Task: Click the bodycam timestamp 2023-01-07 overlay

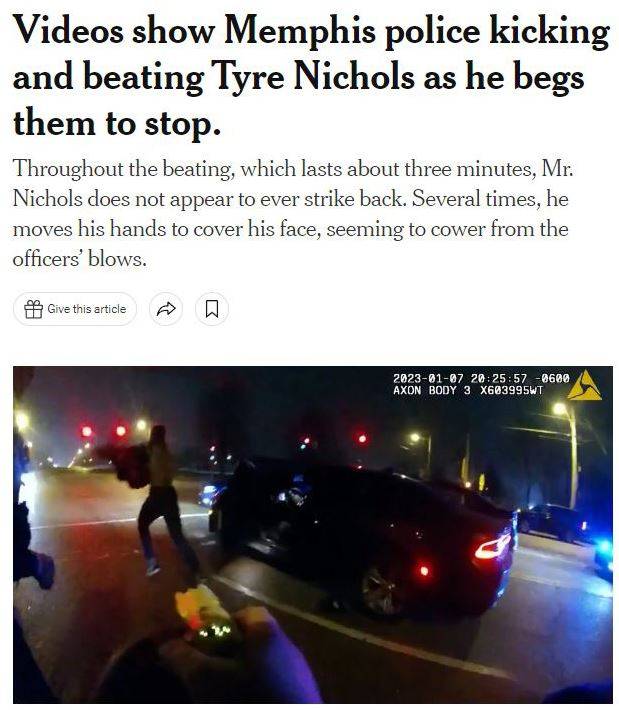Action: click(x=481, y=378)
